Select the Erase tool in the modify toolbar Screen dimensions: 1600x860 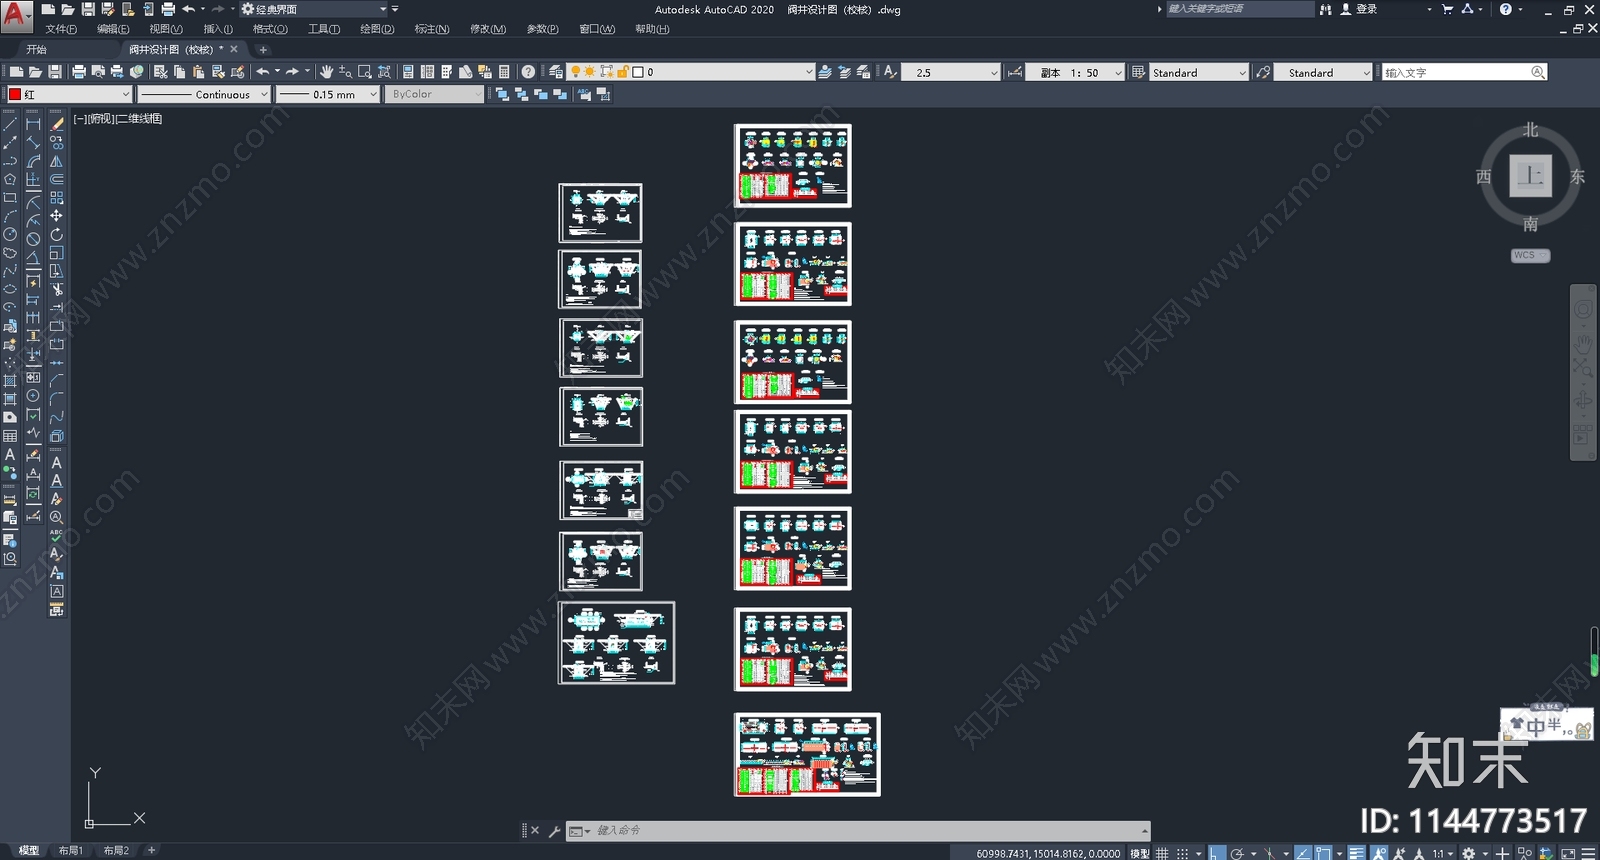click(57, 124)
